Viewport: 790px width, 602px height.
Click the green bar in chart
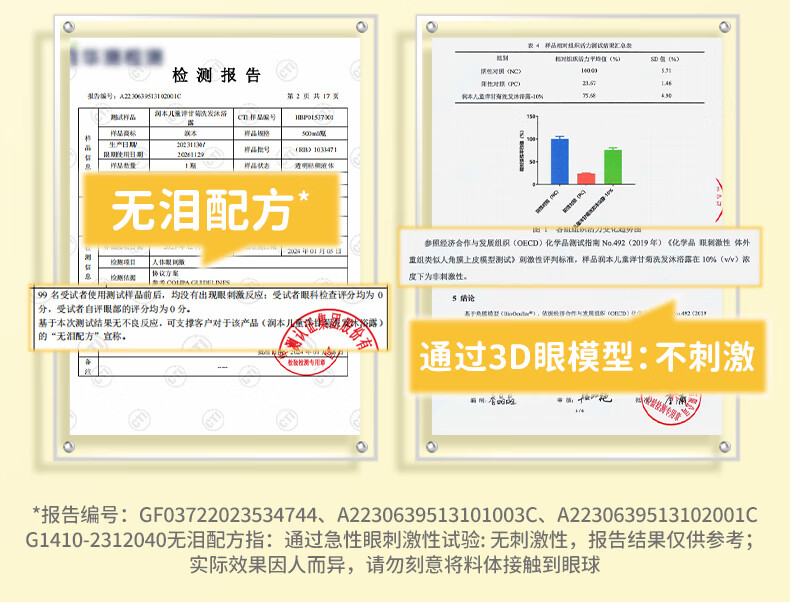tap(612, 166)
